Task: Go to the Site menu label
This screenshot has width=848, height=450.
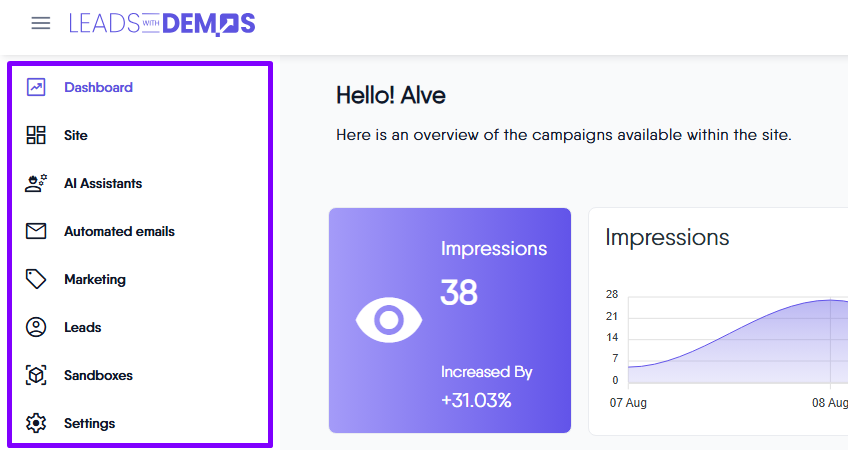Action: pos(76,135)
